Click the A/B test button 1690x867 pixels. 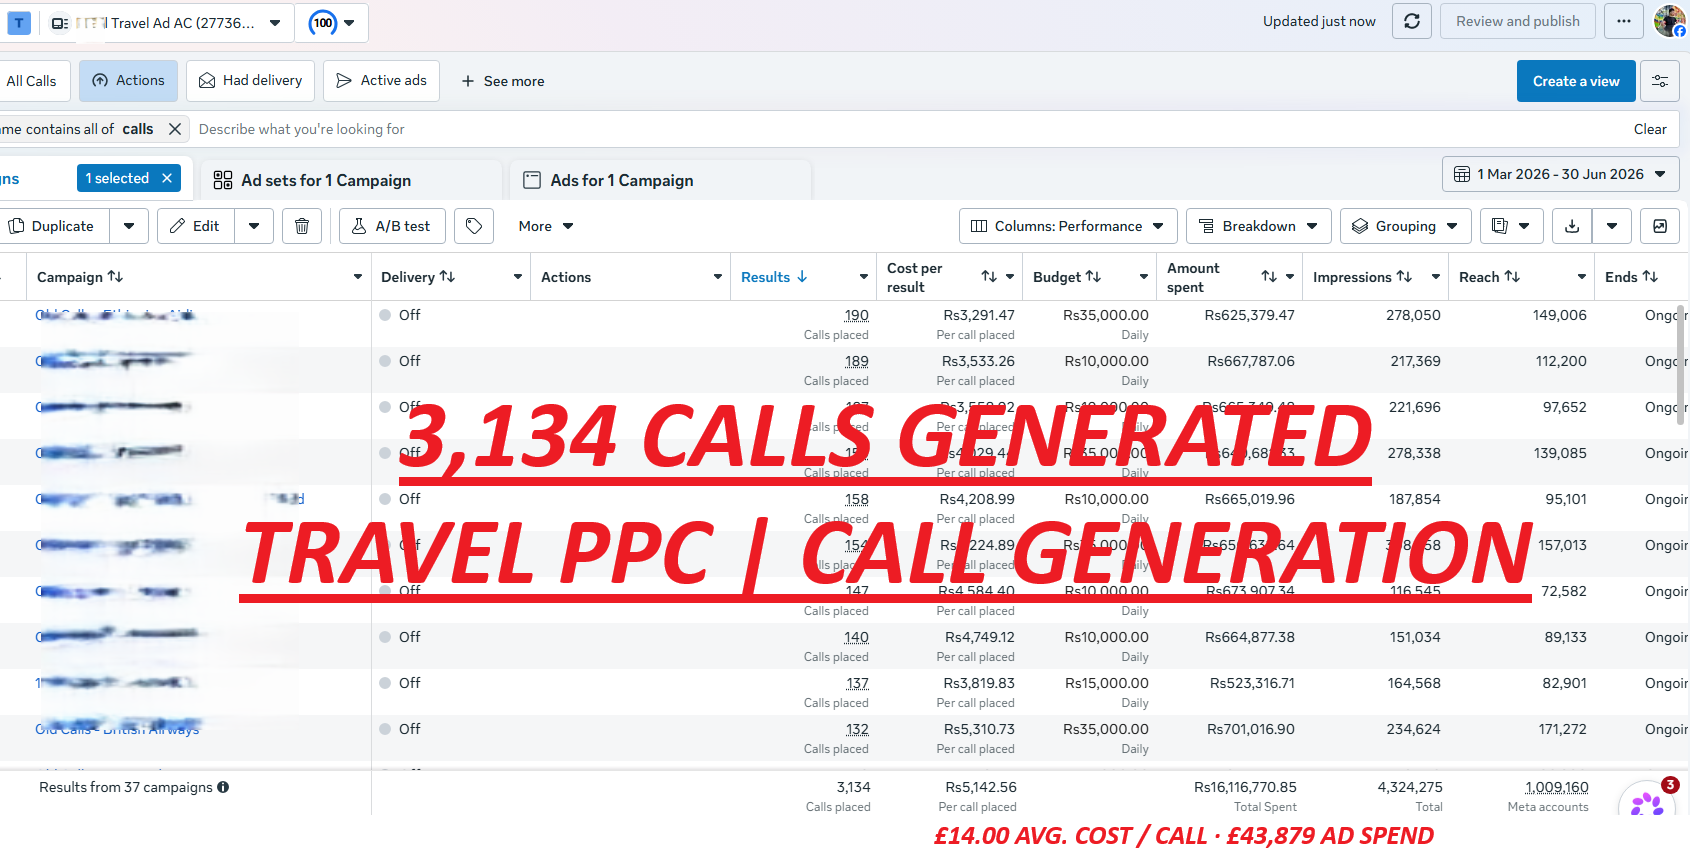(x=392, y=226)
